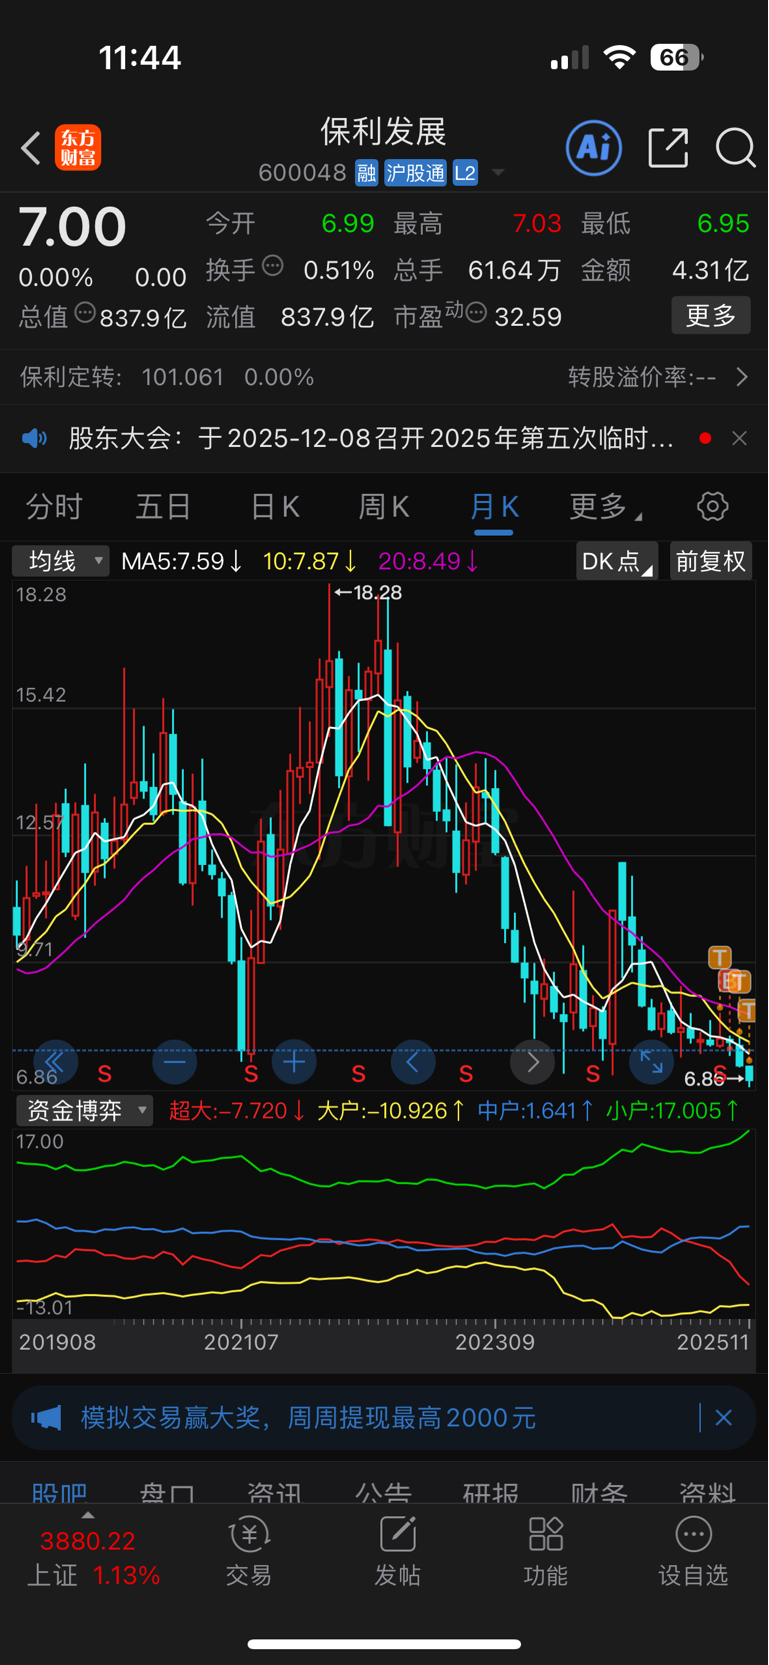
Task: Dismiss the 股东大会 announcement bar
Action: [739, 438]
